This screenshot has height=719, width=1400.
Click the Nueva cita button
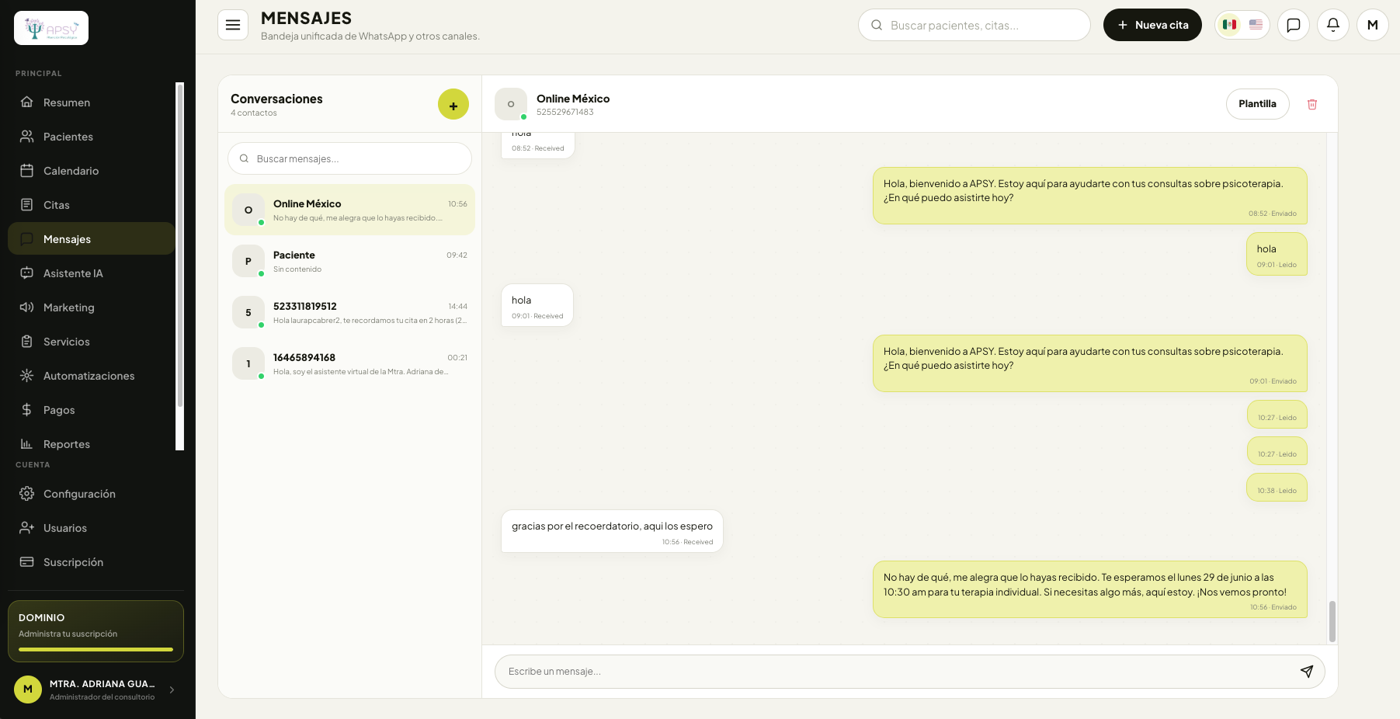pyautogui.click(x=1152, y=25)
